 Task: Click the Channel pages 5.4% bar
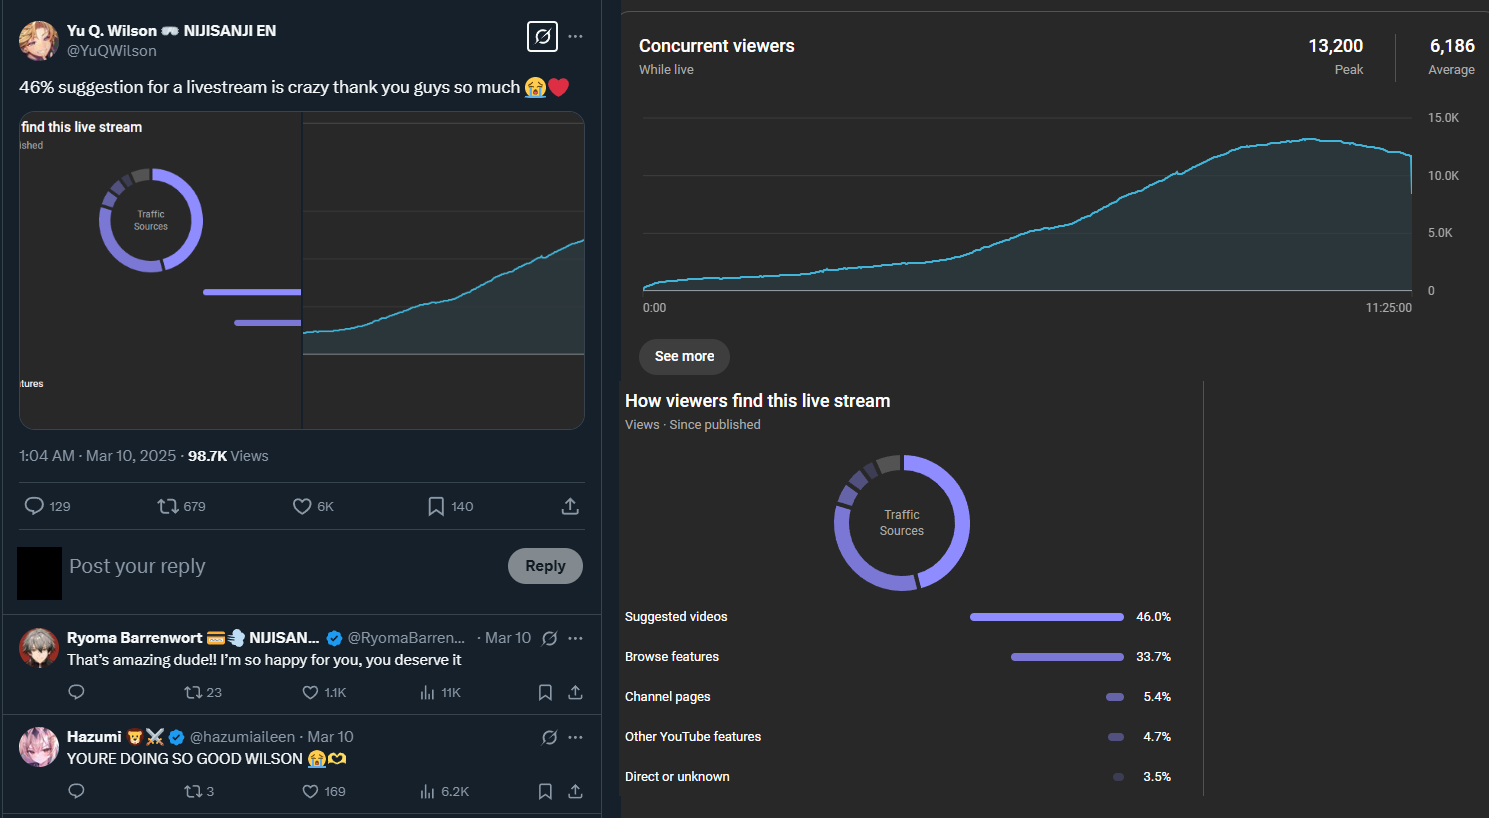pyautogui.click(x=1115, y=697)
